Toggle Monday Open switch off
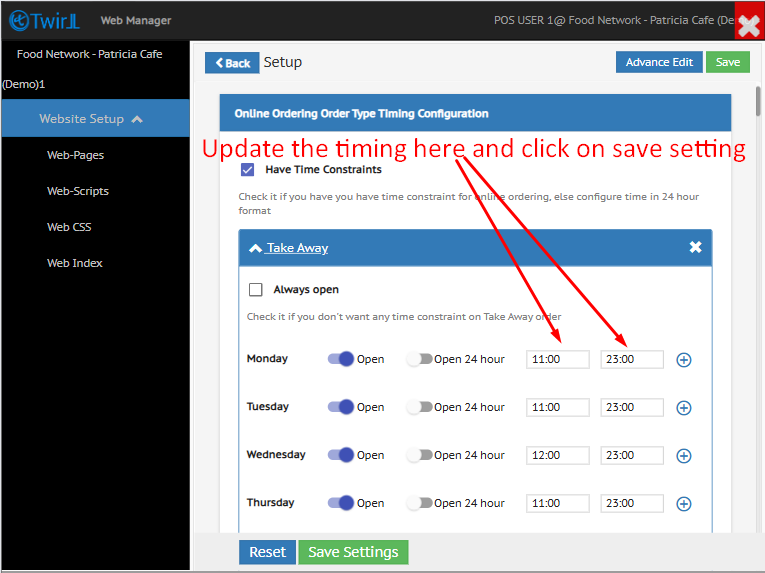 (x=341, y=359)
